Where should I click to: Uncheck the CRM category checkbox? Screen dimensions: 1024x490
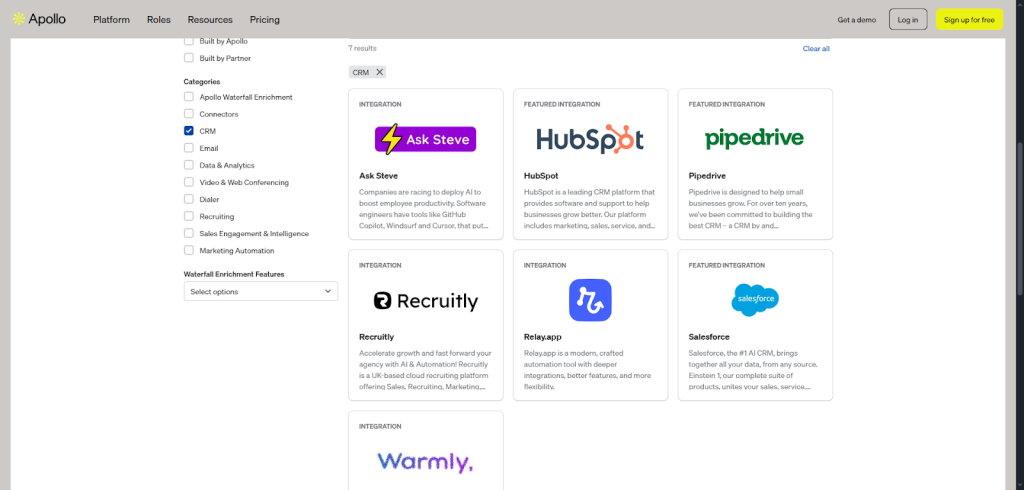[189, 131]
